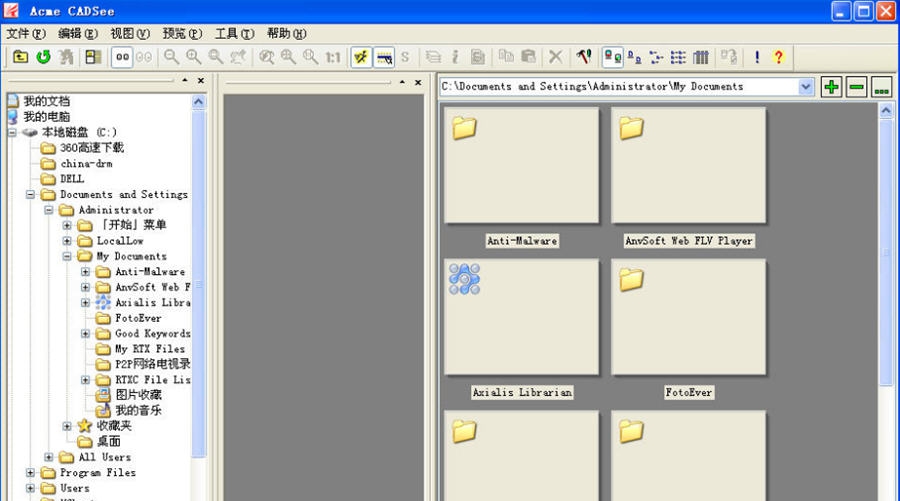Open the 工具(T) menu
900x501 pixels.
(235, 33)
